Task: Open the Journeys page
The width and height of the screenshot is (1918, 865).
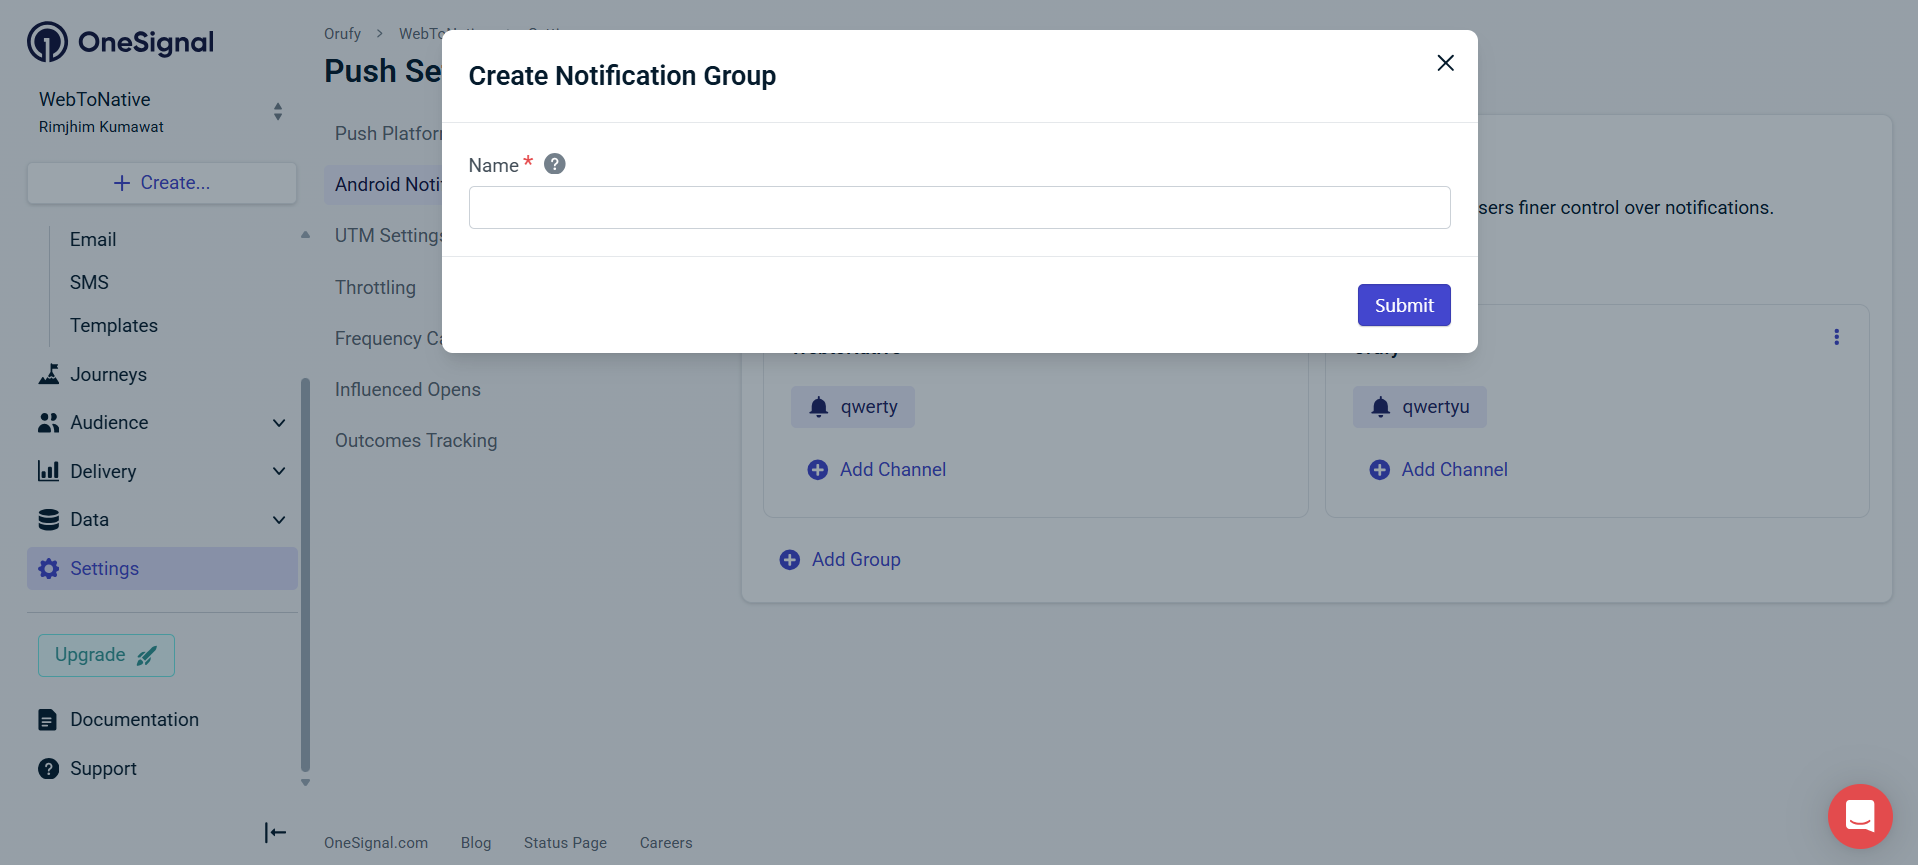Action: (x=108, y=374)
